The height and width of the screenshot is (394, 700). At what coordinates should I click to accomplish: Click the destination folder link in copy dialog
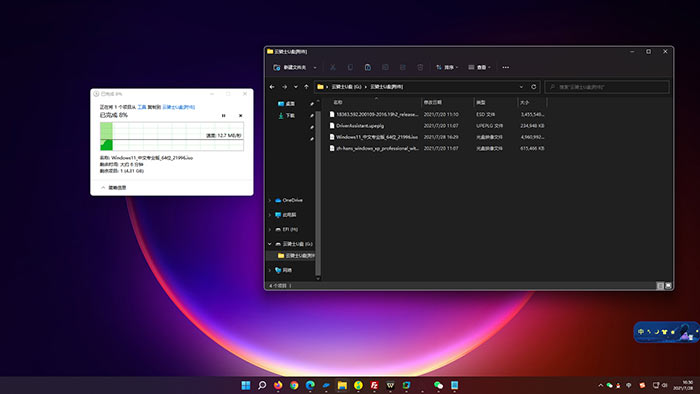click(179, 107)
